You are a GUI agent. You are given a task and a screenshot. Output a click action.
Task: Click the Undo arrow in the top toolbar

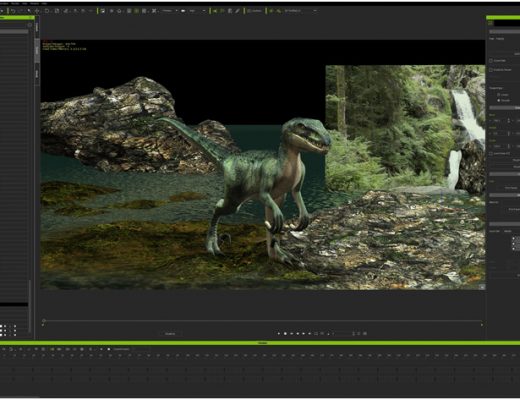[13, 11]
